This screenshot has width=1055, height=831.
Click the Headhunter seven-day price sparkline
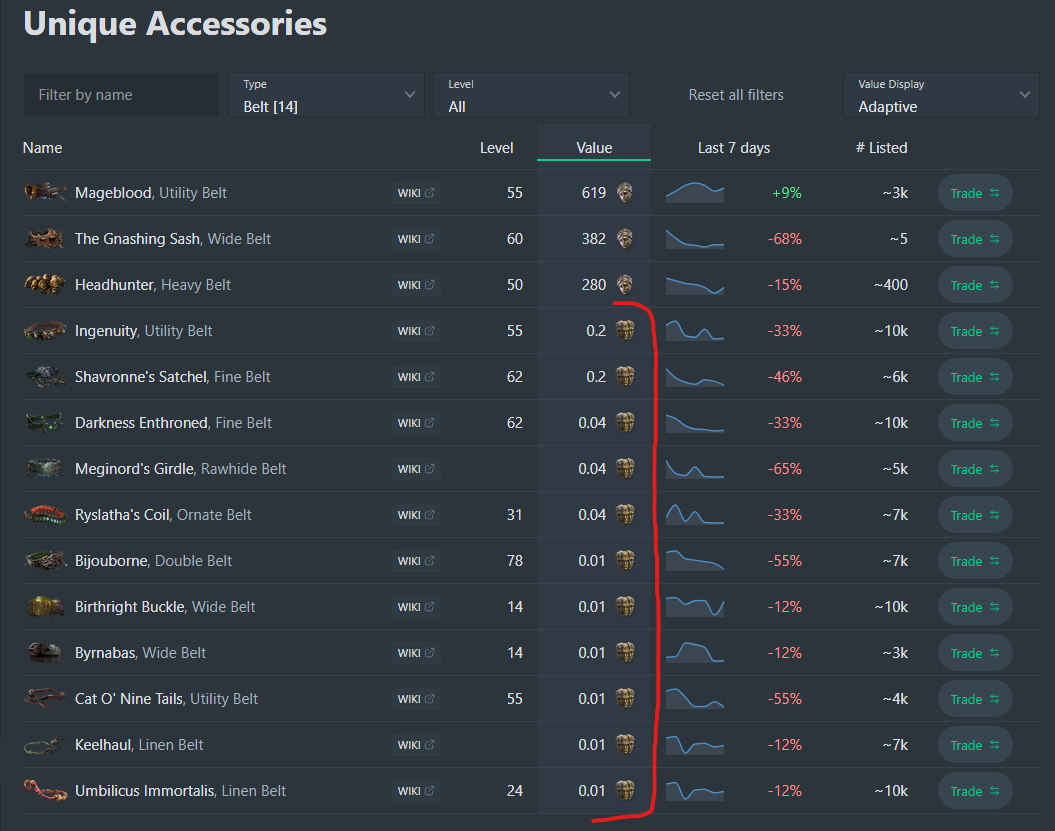[695, 285]
